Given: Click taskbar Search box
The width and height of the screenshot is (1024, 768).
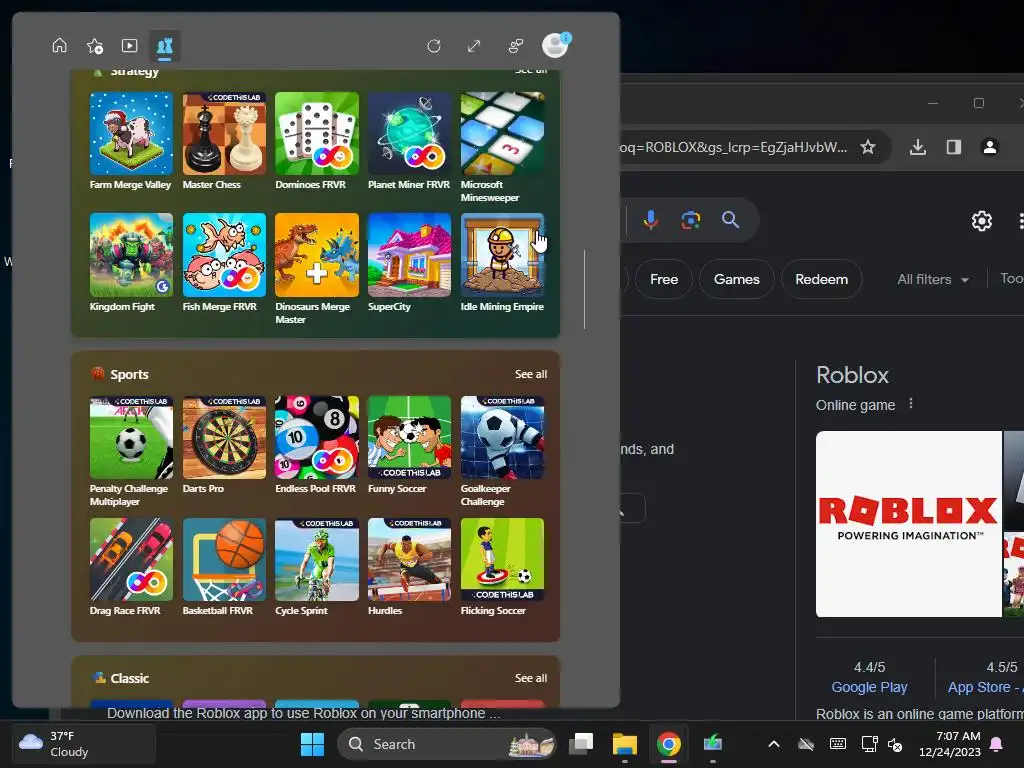Looking at the screenshot, I should tap(447, 744).
